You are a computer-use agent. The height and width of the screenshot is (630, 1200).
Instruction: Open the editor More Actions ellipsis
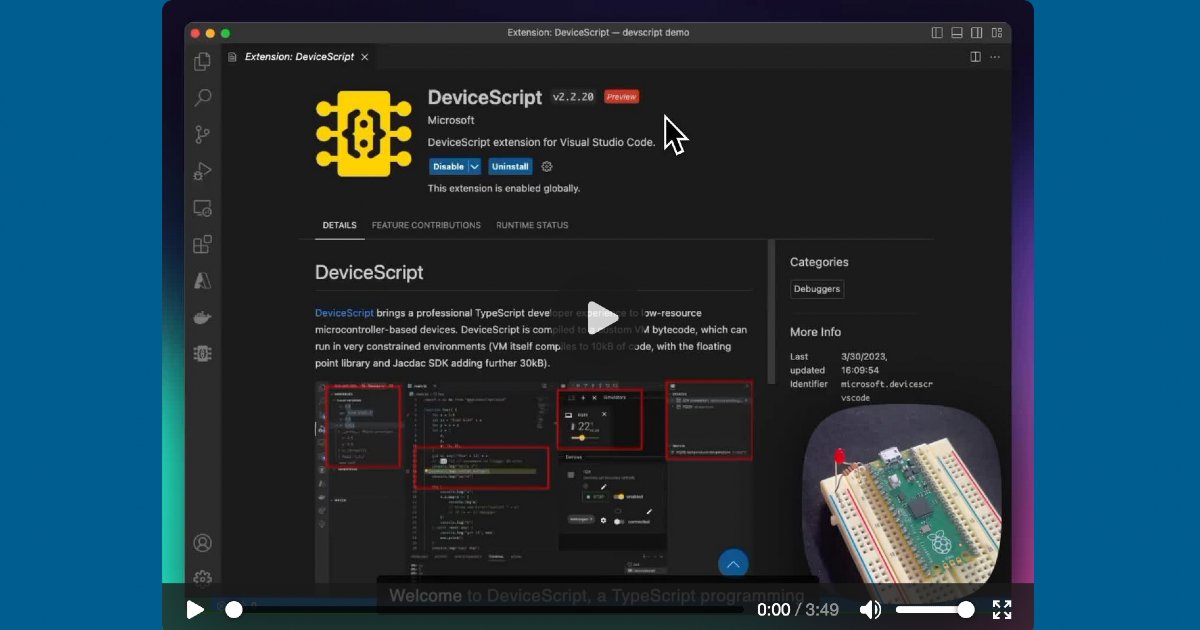995,57
